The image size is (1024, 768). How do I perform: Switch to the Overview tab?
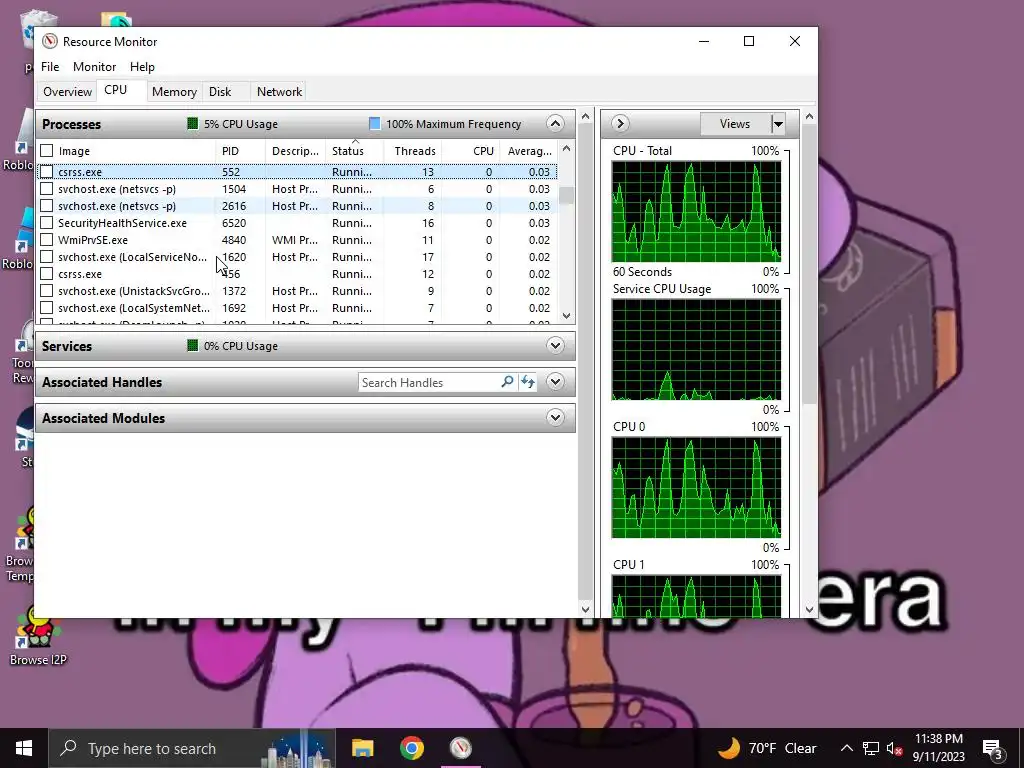[x=67, y=91]
